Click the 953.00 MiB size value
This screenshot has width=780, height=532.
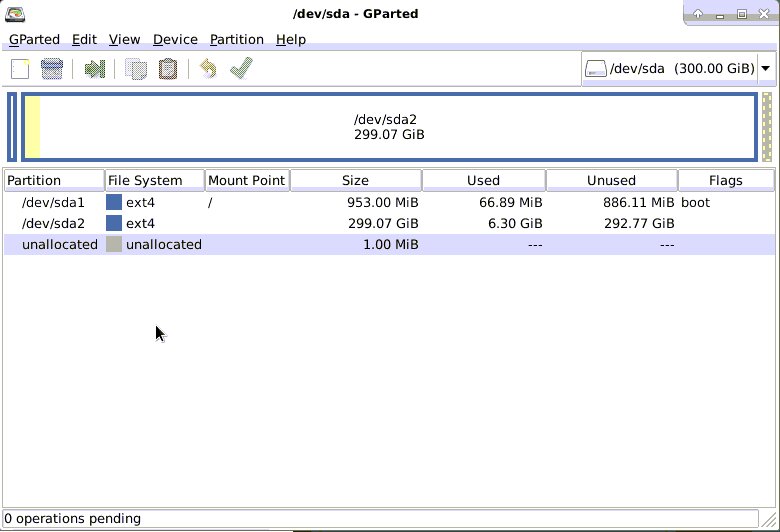(383, 203)
